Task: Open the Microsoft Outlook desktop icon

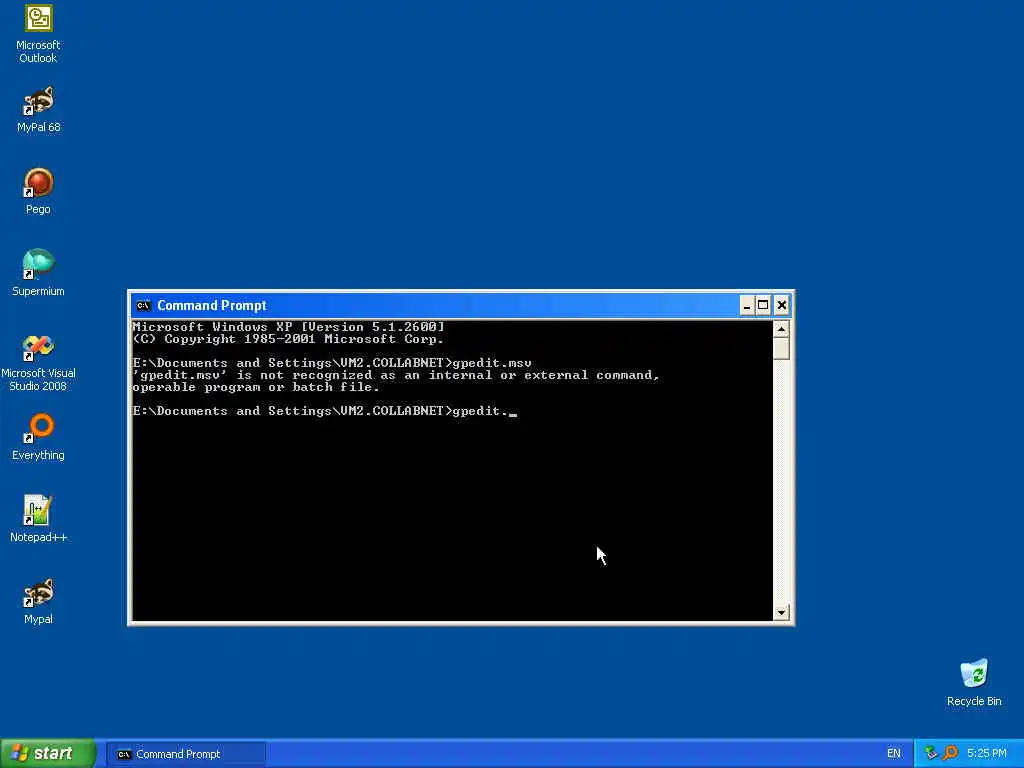Action: tap(38, 34)
